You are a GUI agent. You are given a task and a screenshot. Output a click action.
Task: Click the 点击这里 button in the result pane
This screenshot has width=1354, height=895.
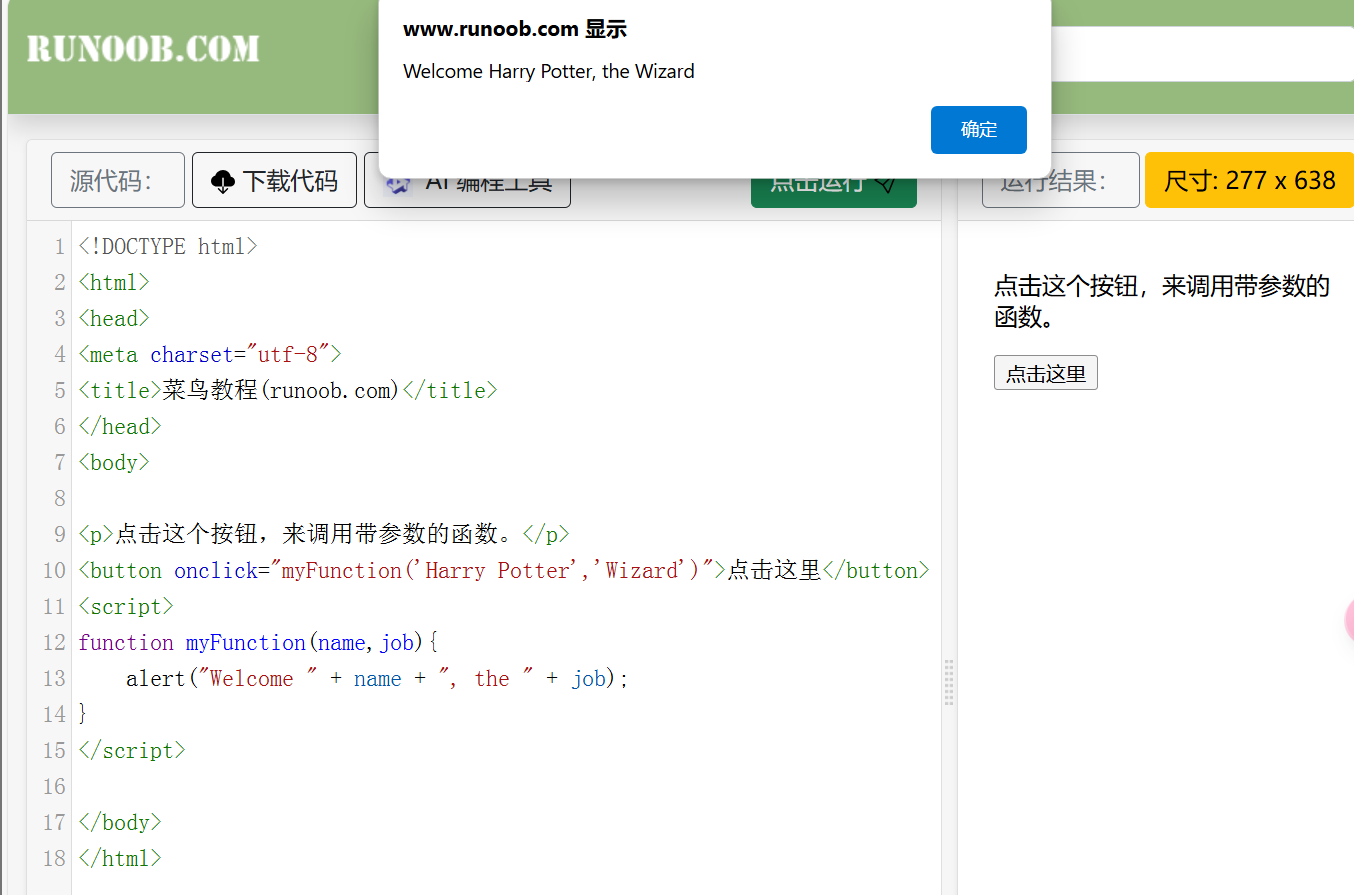(1045, 373)
